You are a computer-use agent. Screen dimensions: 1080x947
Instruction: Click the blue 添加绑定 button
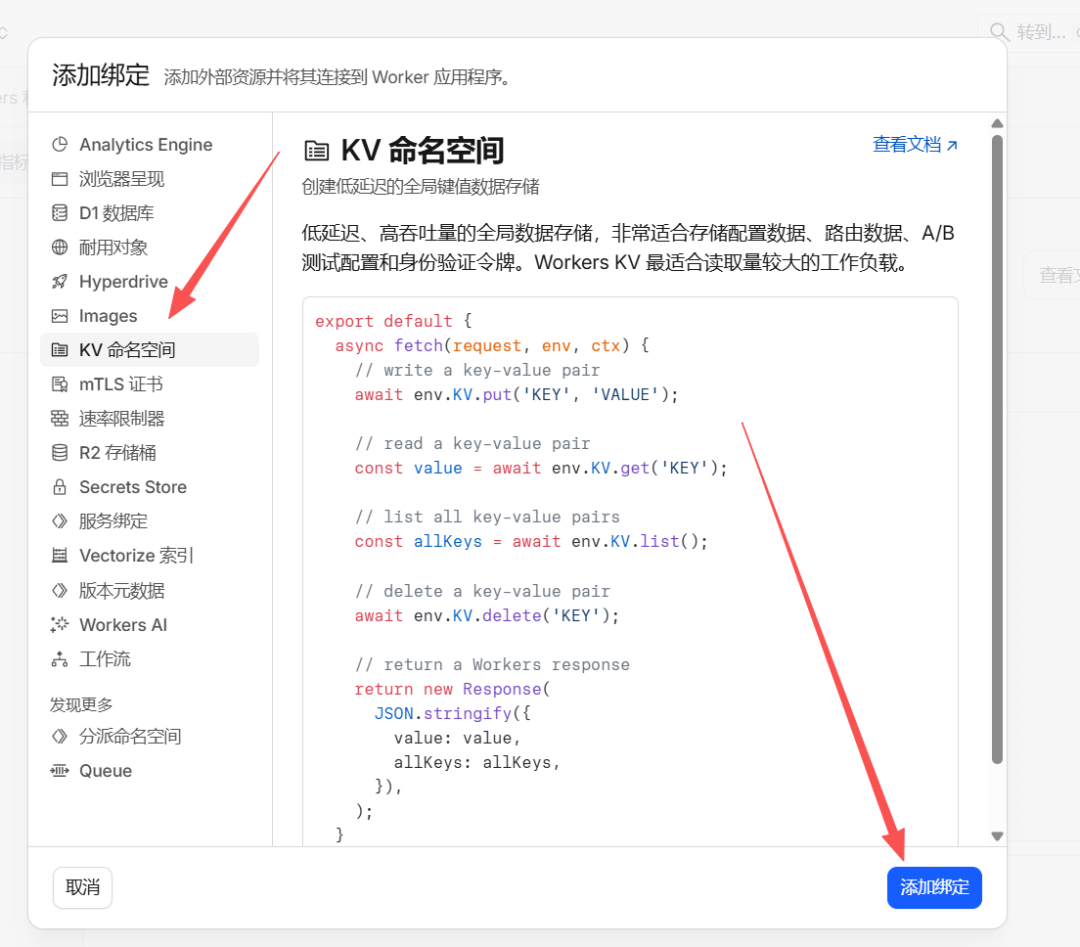[x=934, y=887]
